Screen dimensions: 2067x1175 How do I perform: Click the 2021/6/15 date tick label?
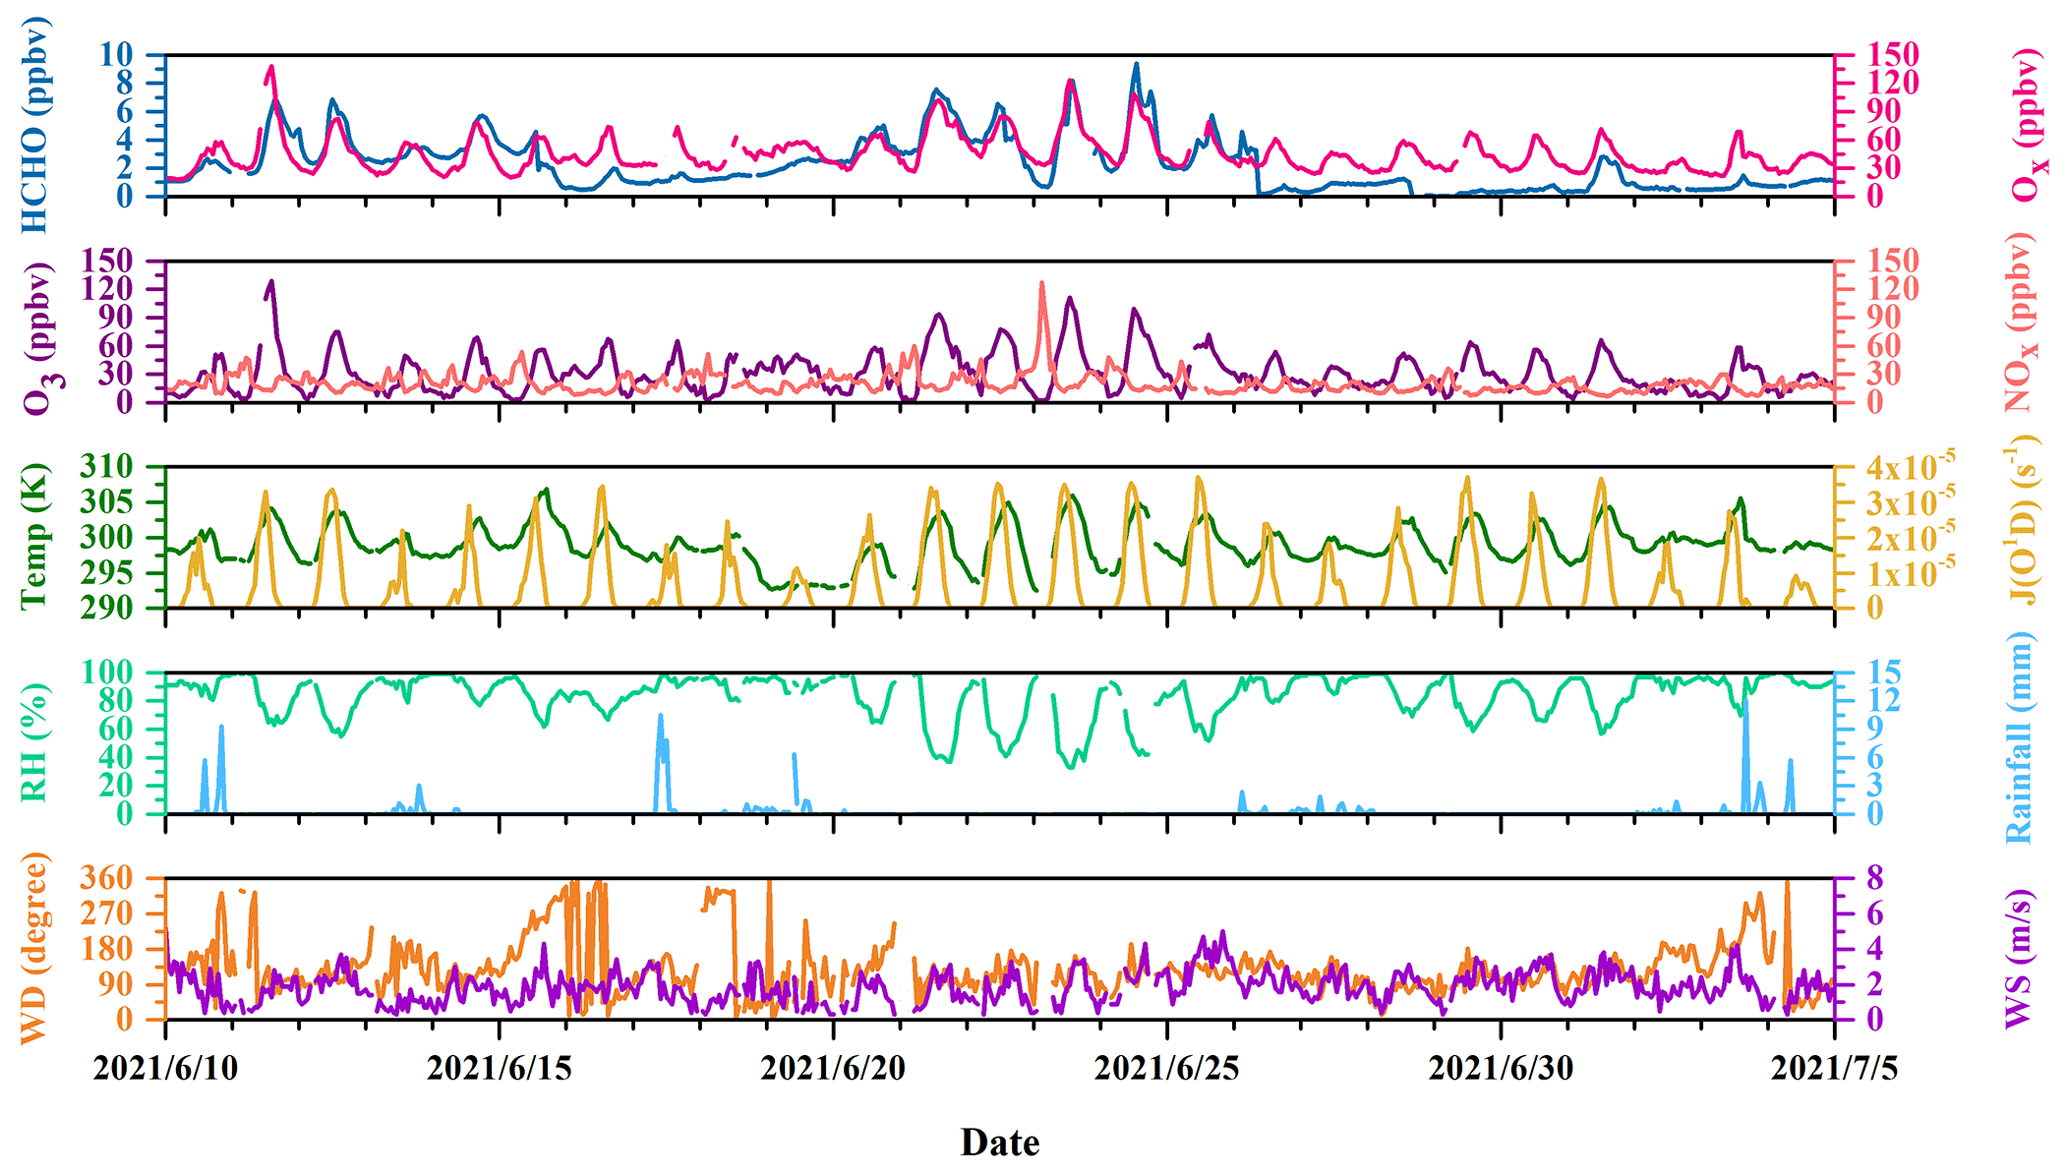(499, 1068)
